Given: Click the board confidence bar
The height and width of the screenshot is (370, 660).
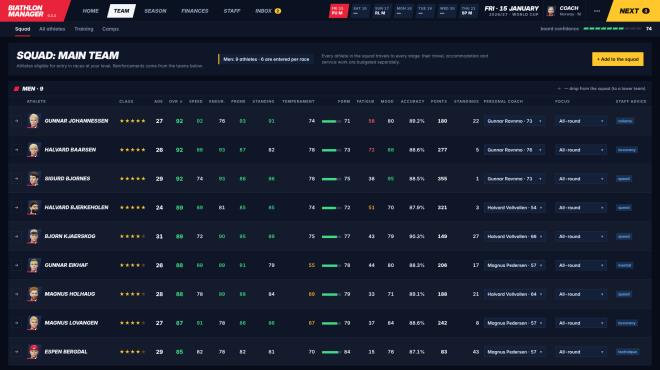Looking at the screenshot, I should pyautogui.click(x=612, y=29).
